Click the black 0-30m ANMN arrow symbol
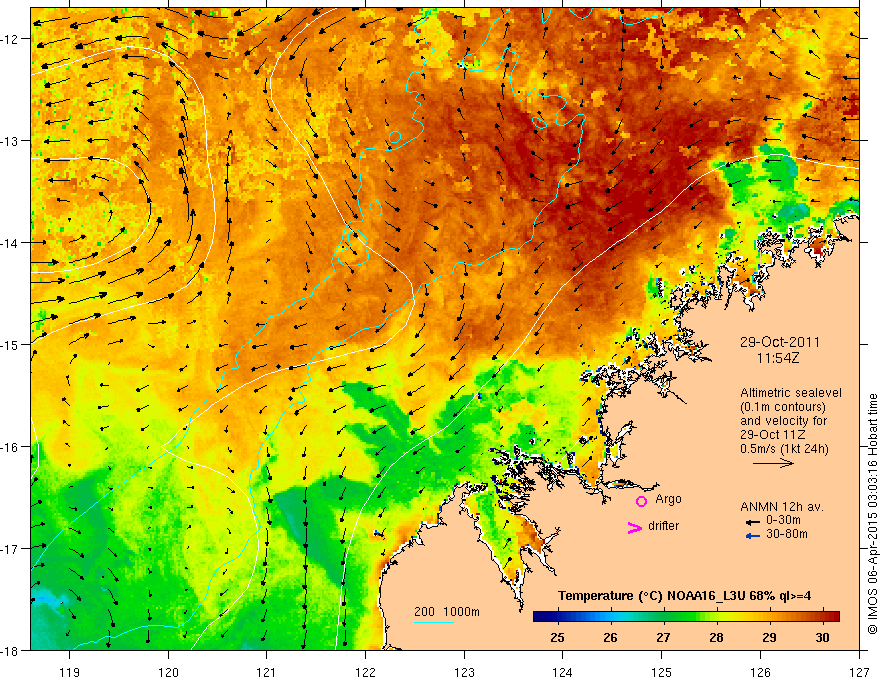 [752, 522]
